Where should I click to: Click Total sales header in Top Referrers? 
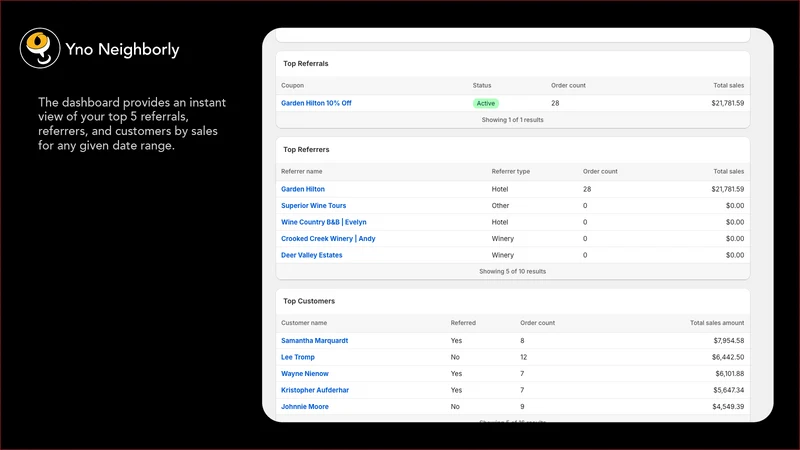click(x=729, y=171)
